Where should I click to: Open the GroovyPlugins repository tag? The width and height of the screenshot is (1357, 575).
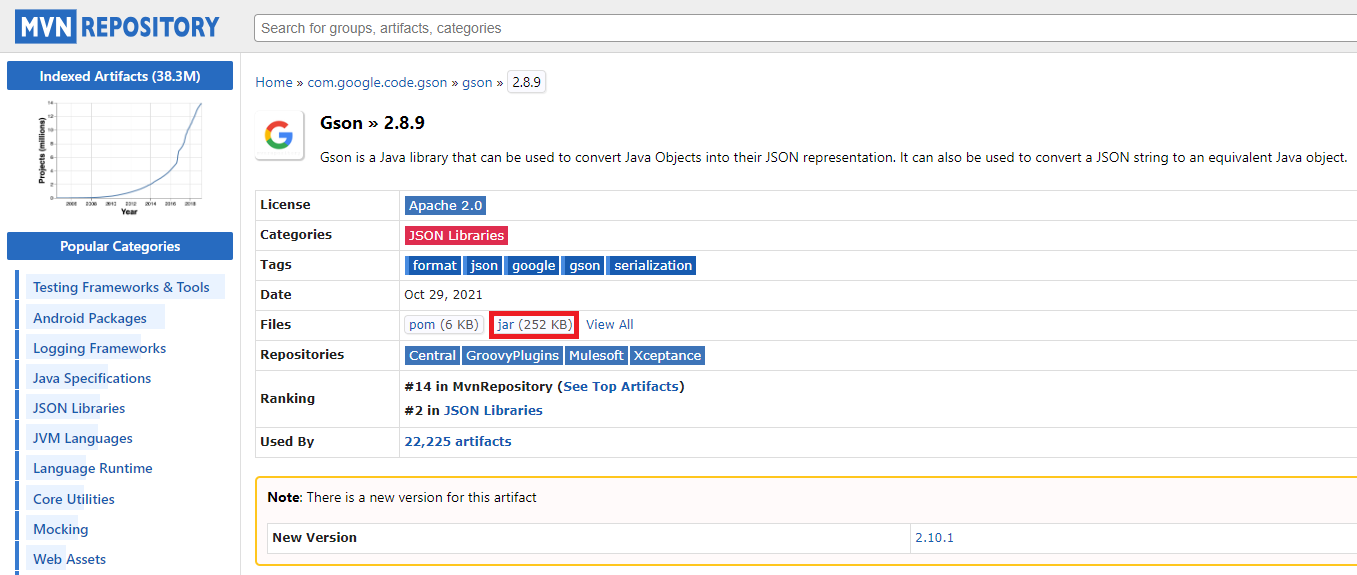coord(513,355)
